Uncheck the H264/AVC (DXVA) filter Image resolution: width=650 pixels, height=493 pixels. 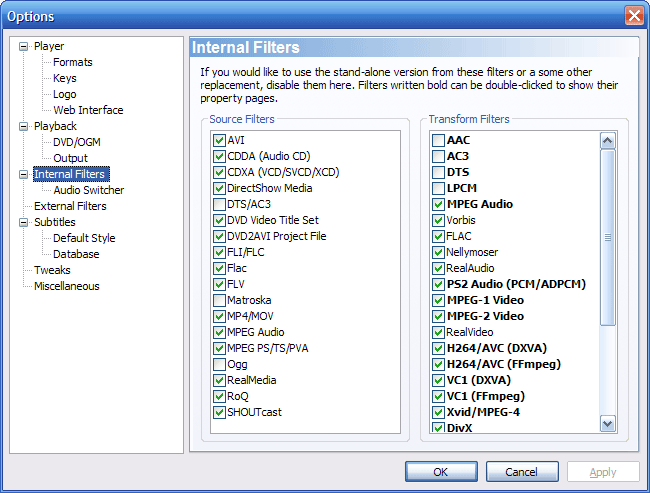coord(439,348)
